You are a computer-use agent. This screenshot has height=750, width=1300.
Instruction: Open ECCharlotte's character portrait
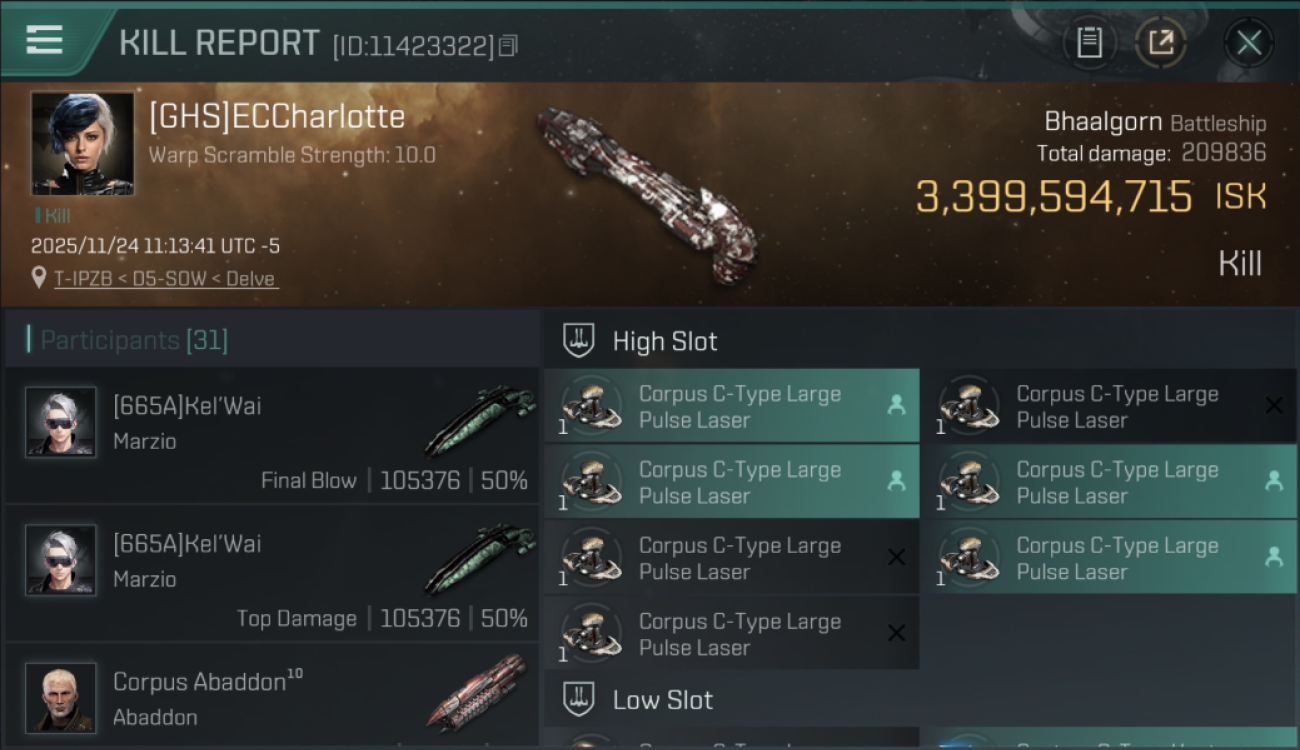click(x=82, y=143)
